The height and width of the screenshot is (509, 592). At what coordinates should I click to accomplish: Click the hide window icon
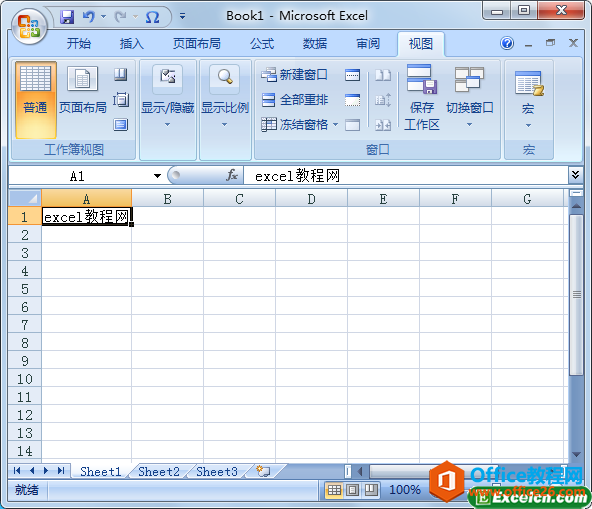[x=352, y=100]
